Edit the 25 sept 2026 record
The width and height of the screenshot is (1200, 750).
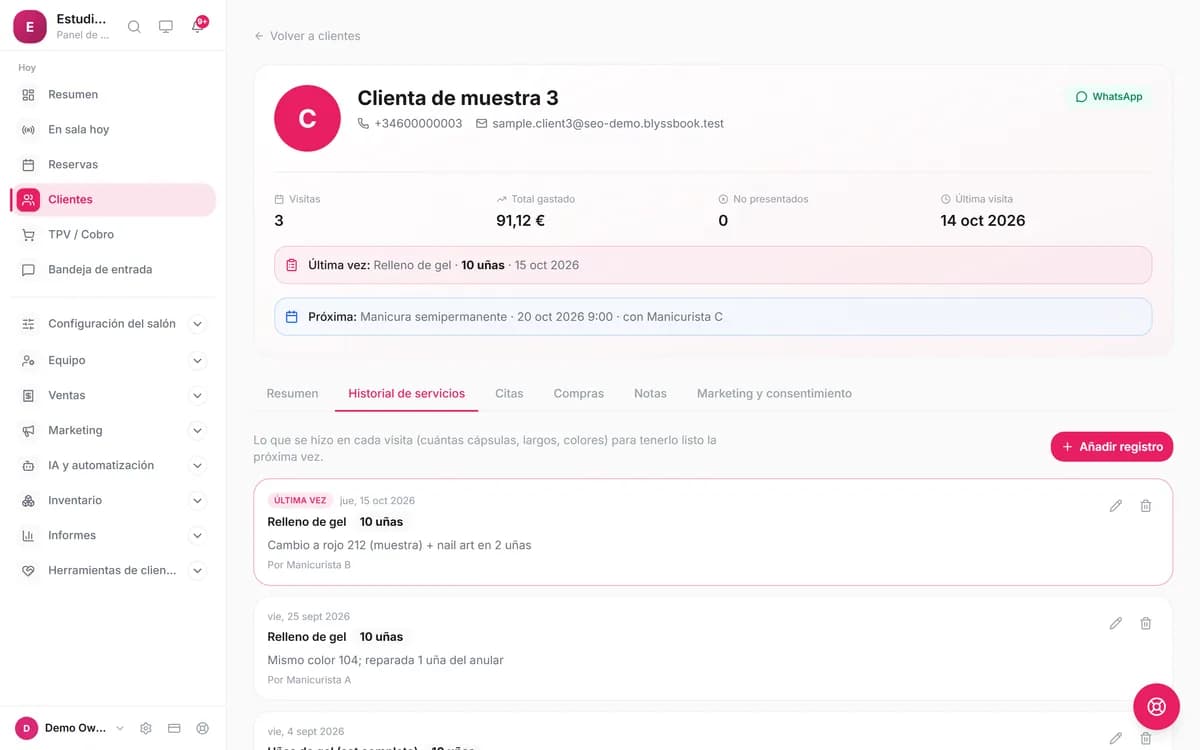tap(1116, 623)
